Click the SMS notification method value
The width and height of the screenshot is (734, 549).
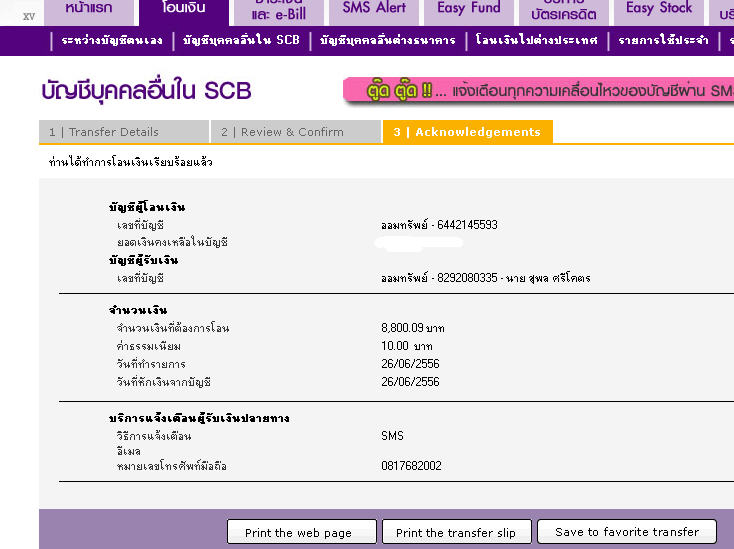pos(392,436)
